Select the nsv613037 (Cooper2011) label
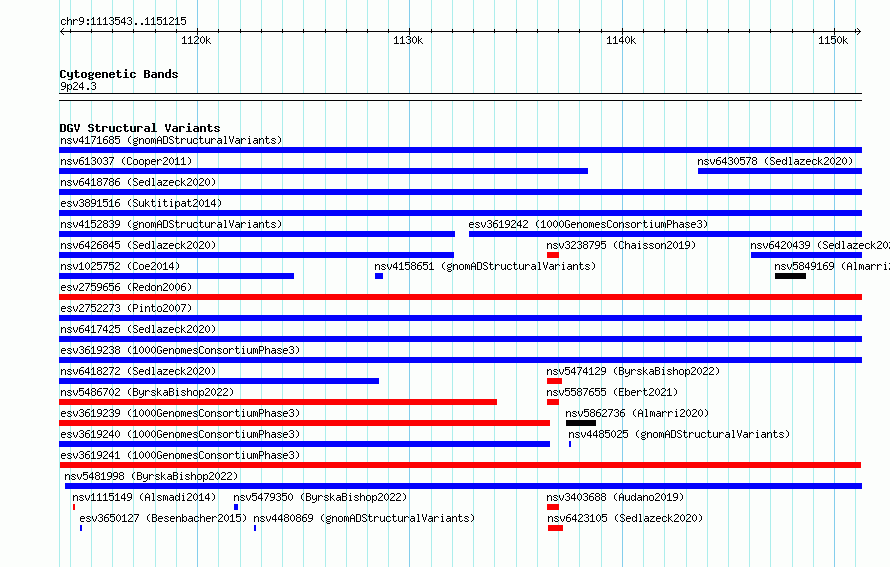This screenshot has height=567, width=890. (126, 161)
